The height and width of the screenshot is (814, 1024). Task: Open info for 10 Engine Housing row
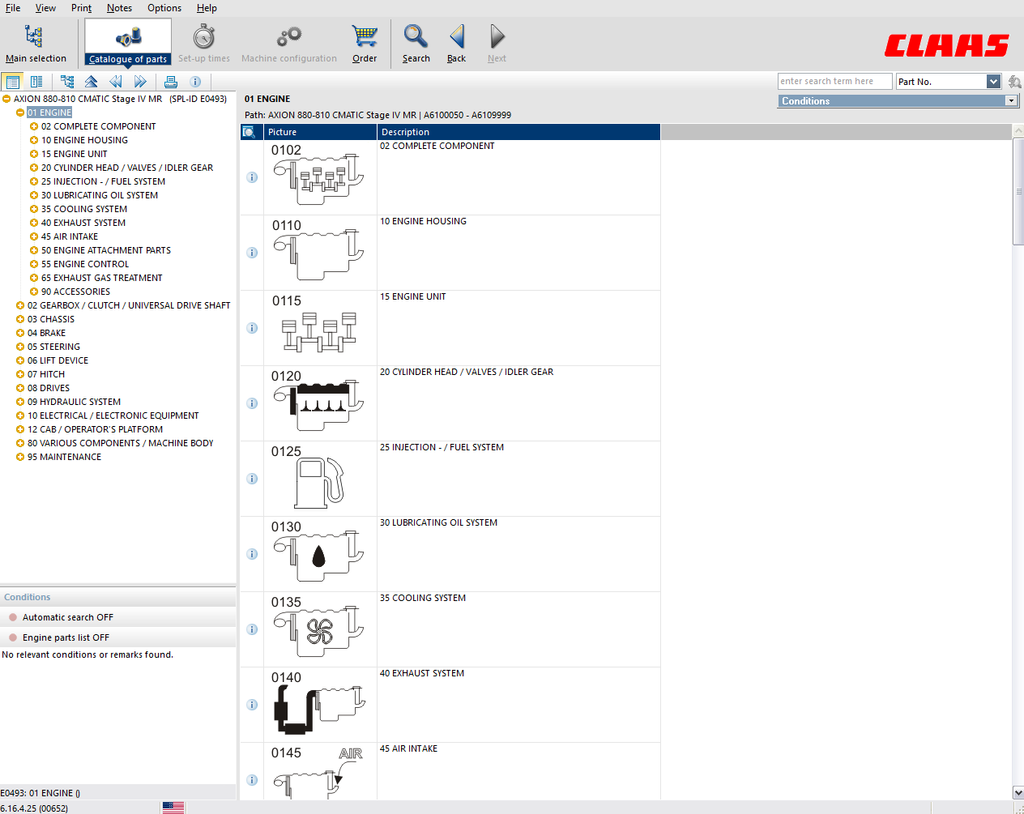tap(252, 252)
